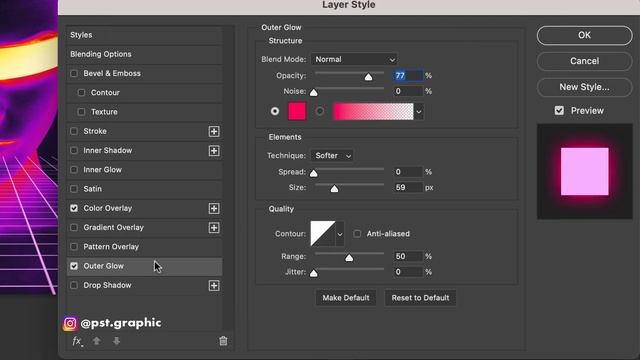Click the Cancel button
640x360 pixels.
pos(584,61)
